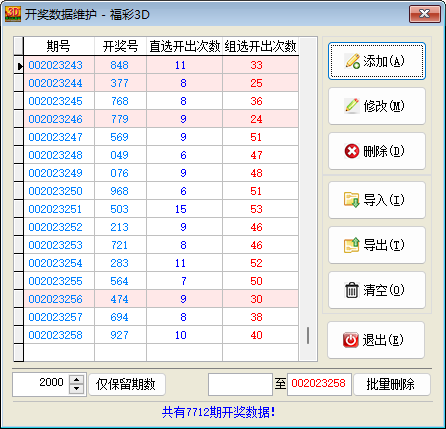The width and height of the screenshot is (446, 429).
Task: Click the 批量删除 batch delete button
Action: click(x=392, y=385)
